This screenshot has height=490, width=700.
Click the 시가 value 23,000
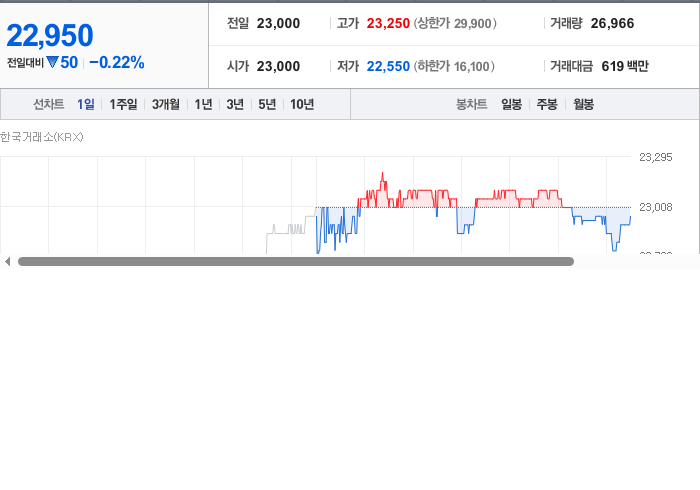click(278, 66)
